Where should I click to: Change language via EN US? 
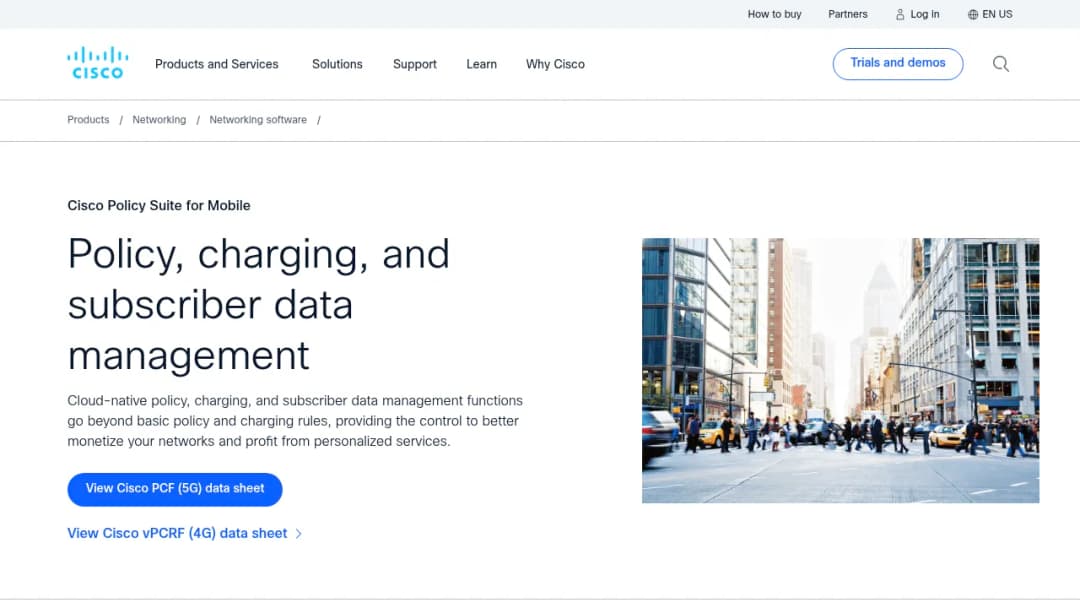pyautogui.click(x=997, y=14)
